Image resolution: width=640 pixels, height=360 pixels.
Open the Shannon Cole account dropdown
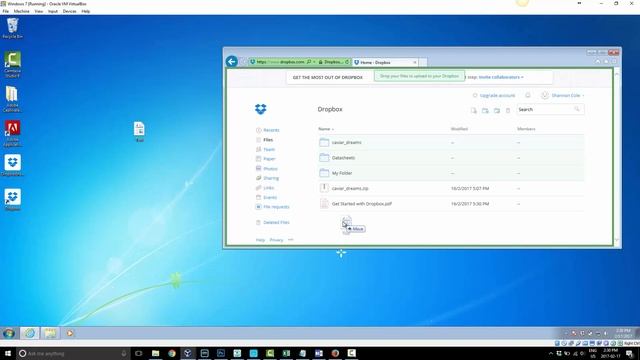(563, 96)
